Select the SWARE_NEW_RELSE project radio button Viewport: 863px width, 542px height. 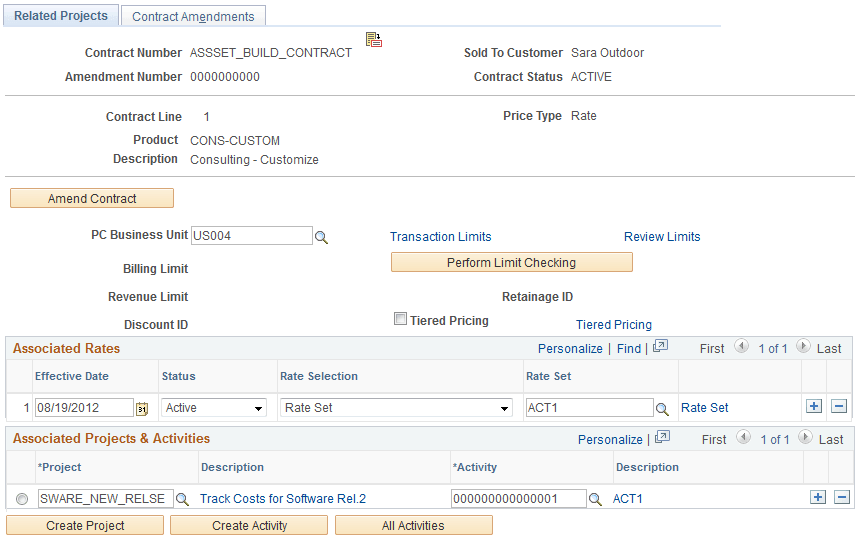pos(22,499)
